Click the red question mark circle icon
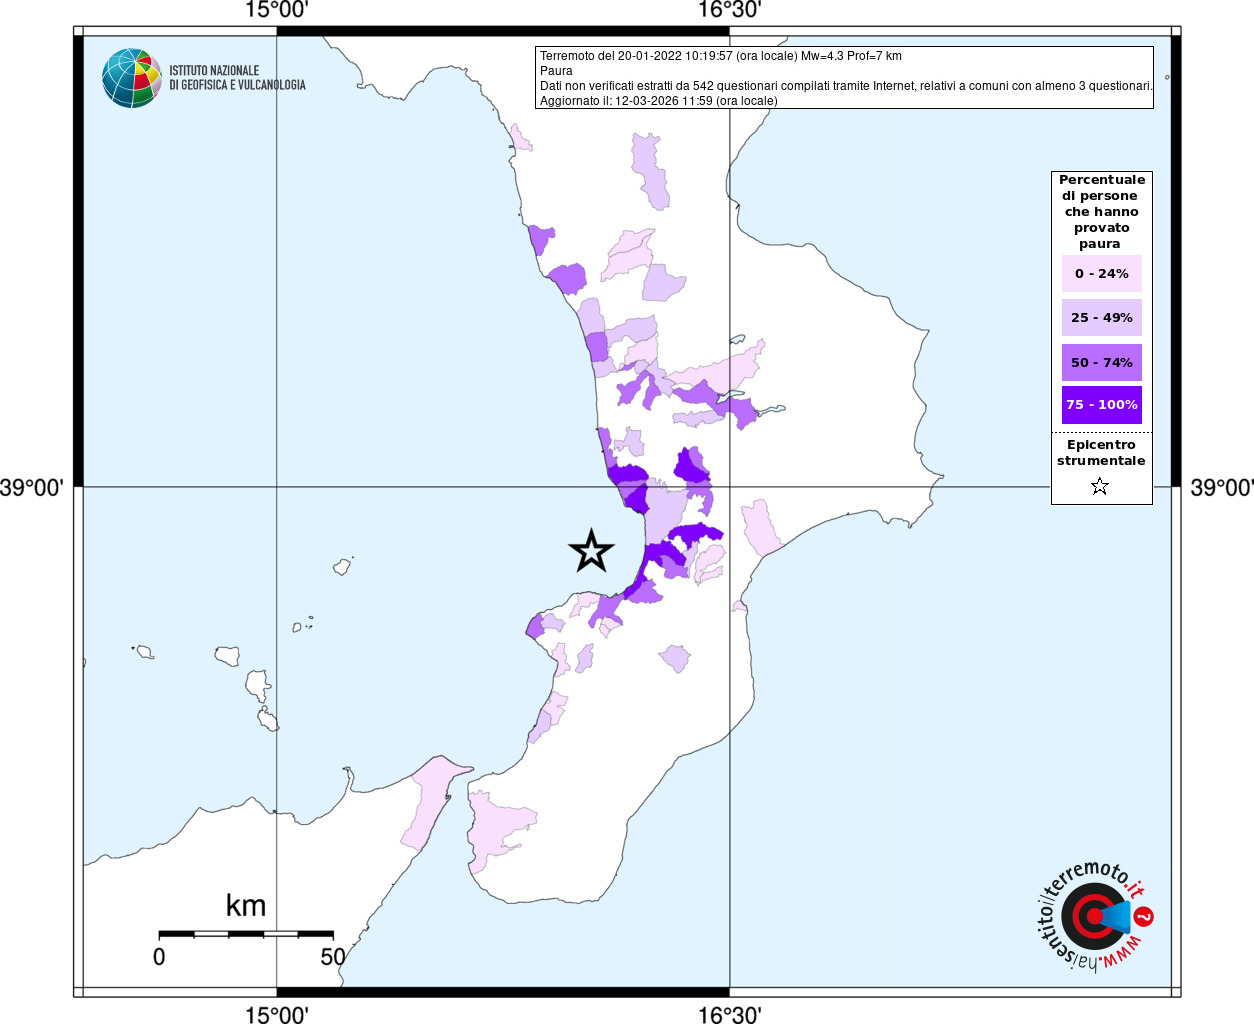This screenshot has height=1024, width=1254. coord(1144,916)
